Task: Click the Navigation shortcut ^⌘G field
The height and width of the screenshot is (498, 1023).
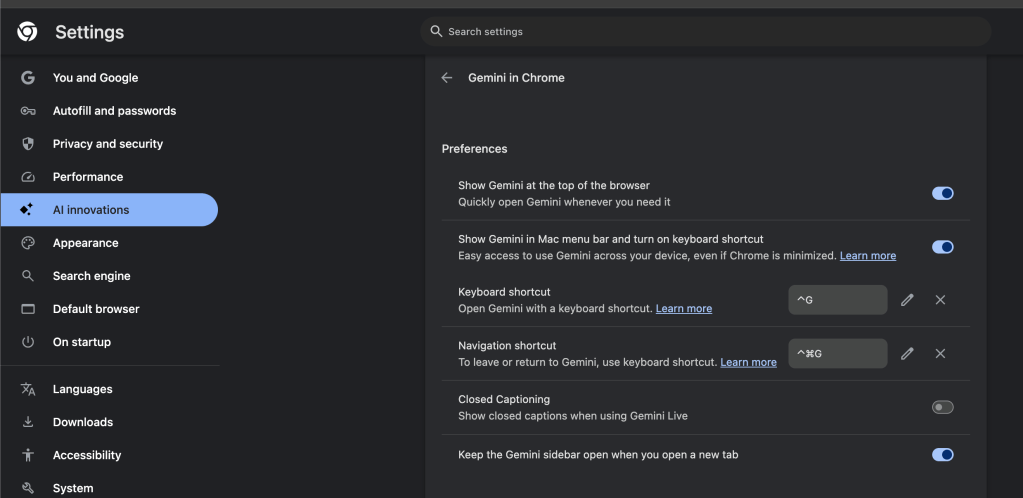Action: click(x=838, y=353)
